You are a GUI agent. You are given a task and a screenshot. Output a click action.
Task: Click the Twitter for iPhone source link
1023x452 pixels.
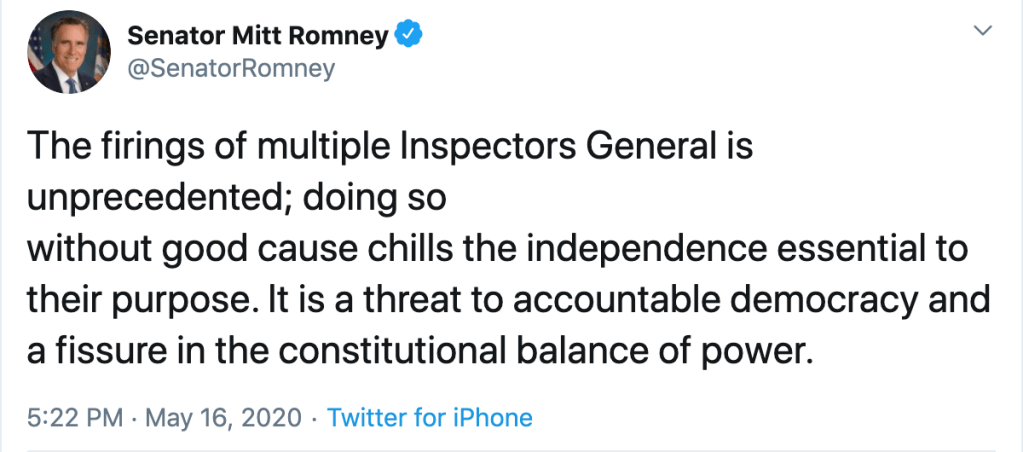[430, 417]
